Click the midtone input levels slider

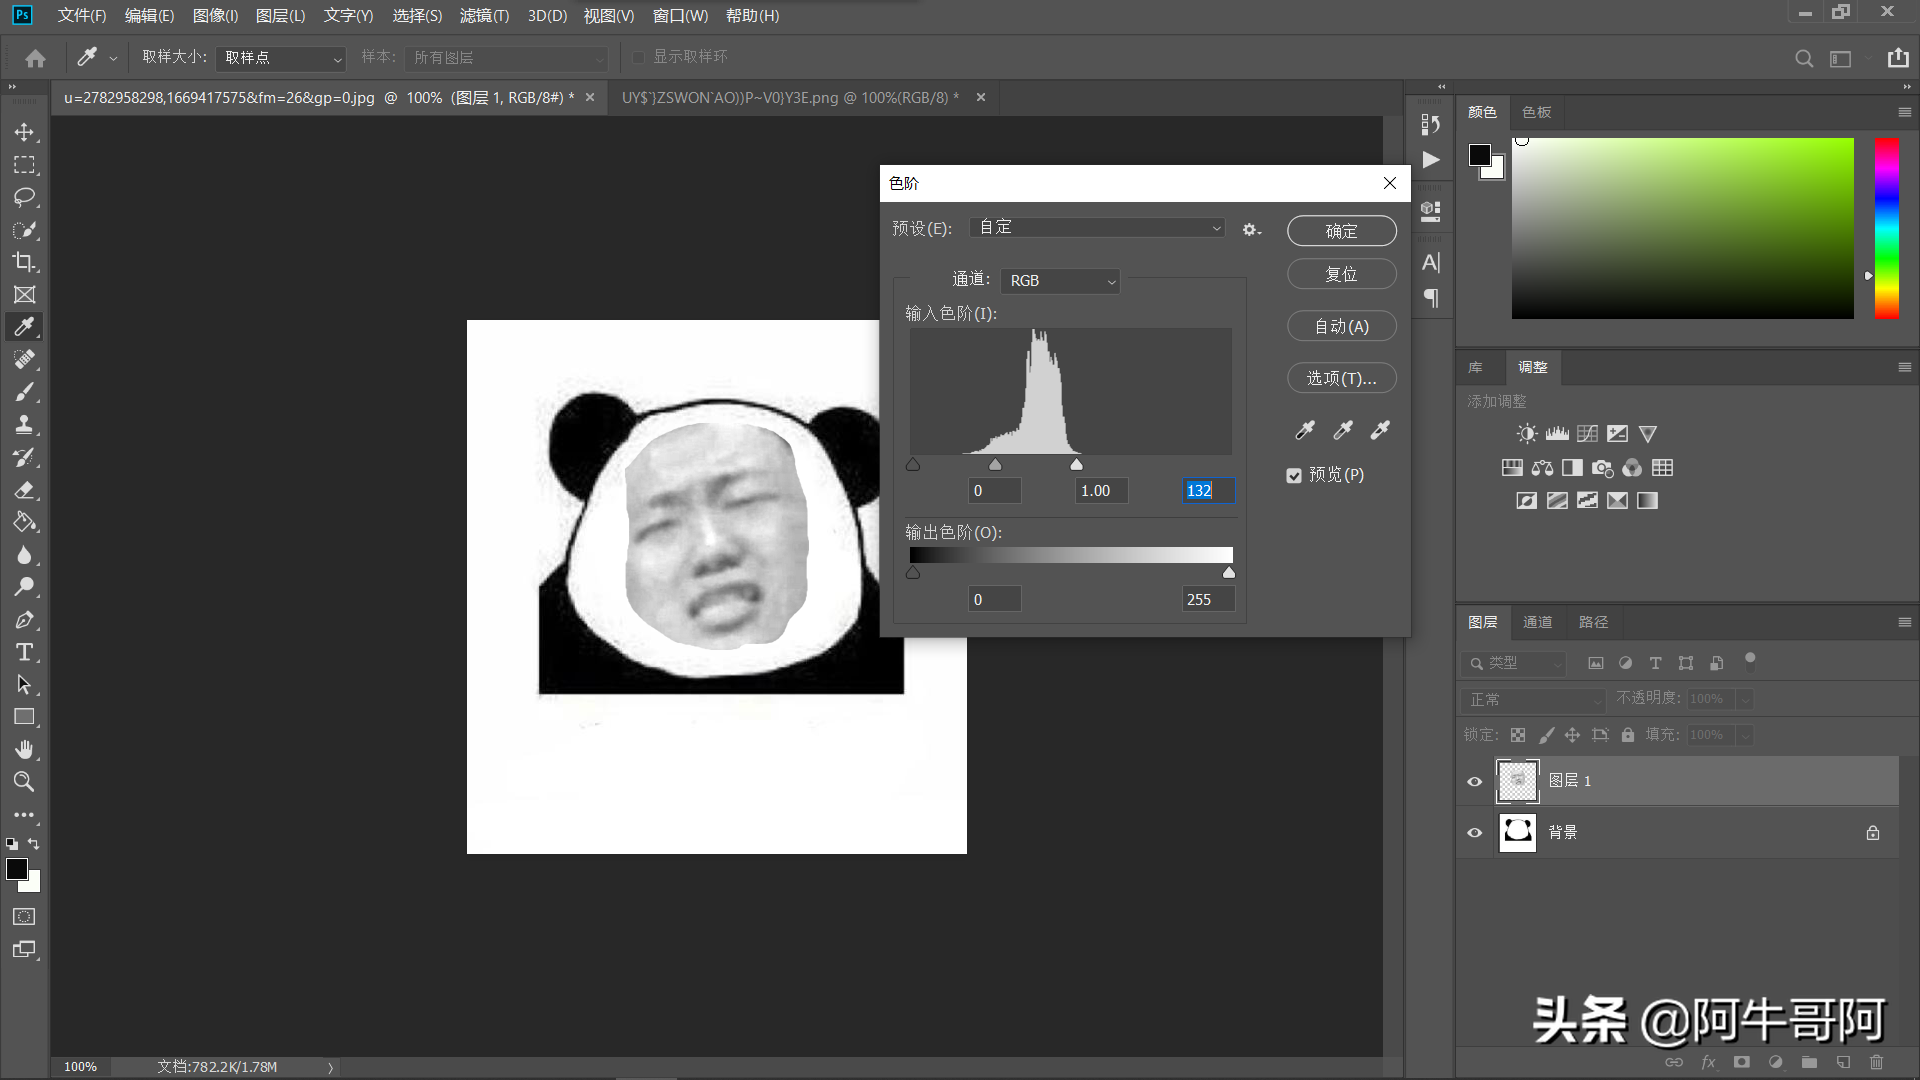click(x=995, y=465)
